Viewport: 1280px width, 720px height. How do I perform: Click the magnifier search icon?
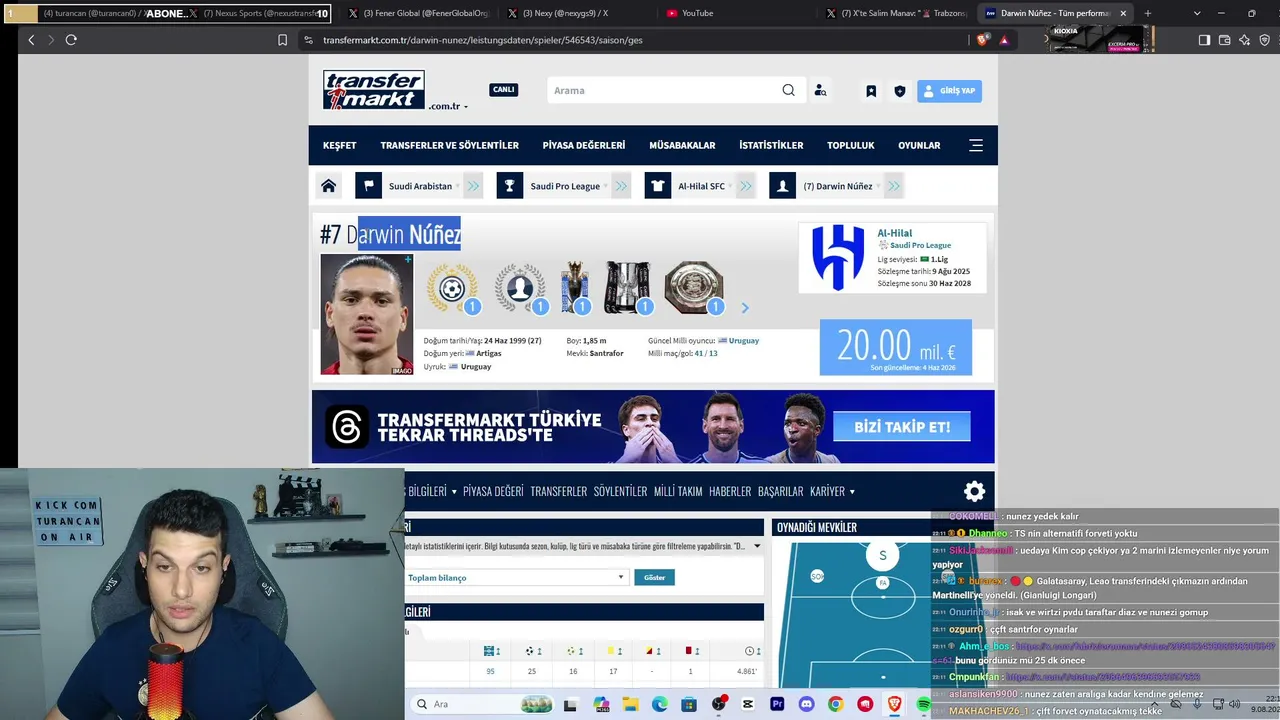789,90
